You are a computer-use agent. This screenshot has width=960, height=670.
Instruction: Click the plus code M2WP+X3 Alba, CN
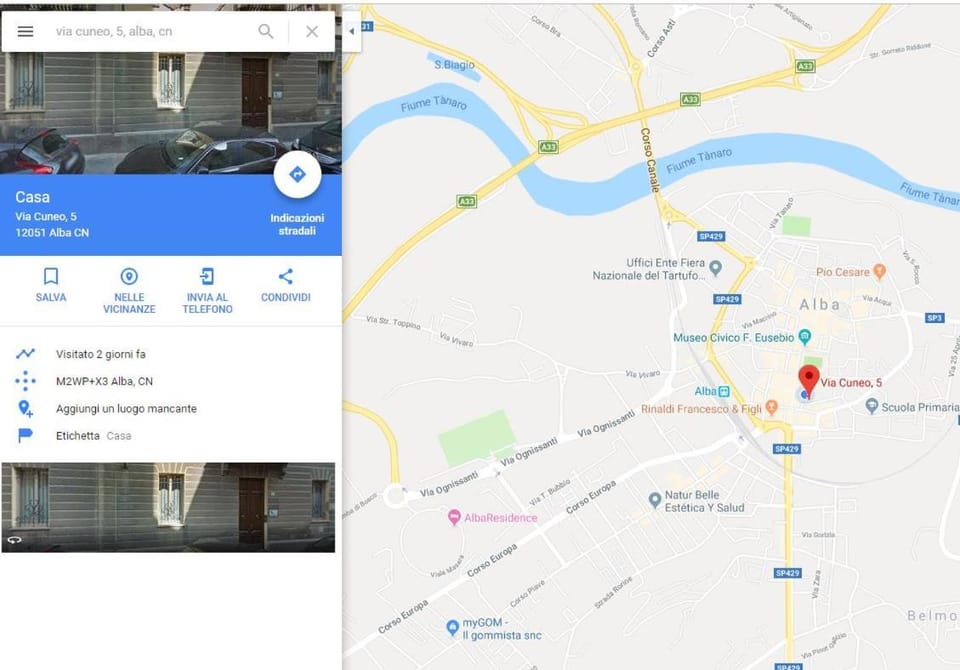click(x=104, y=381)
